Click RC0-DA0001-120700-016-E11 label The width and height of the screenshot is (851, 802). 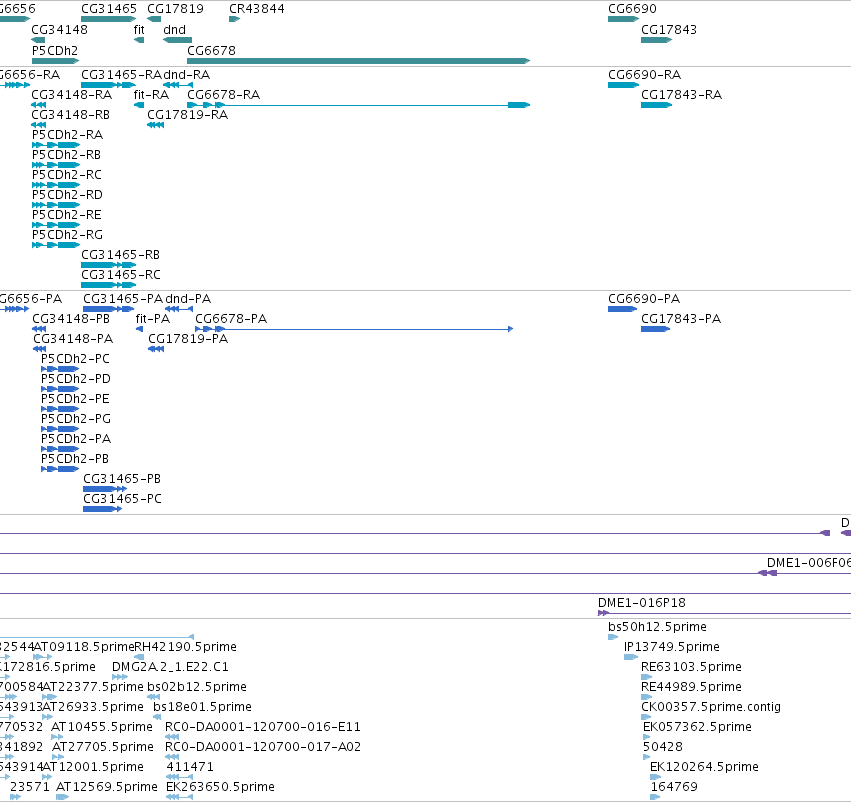point(263,727)
